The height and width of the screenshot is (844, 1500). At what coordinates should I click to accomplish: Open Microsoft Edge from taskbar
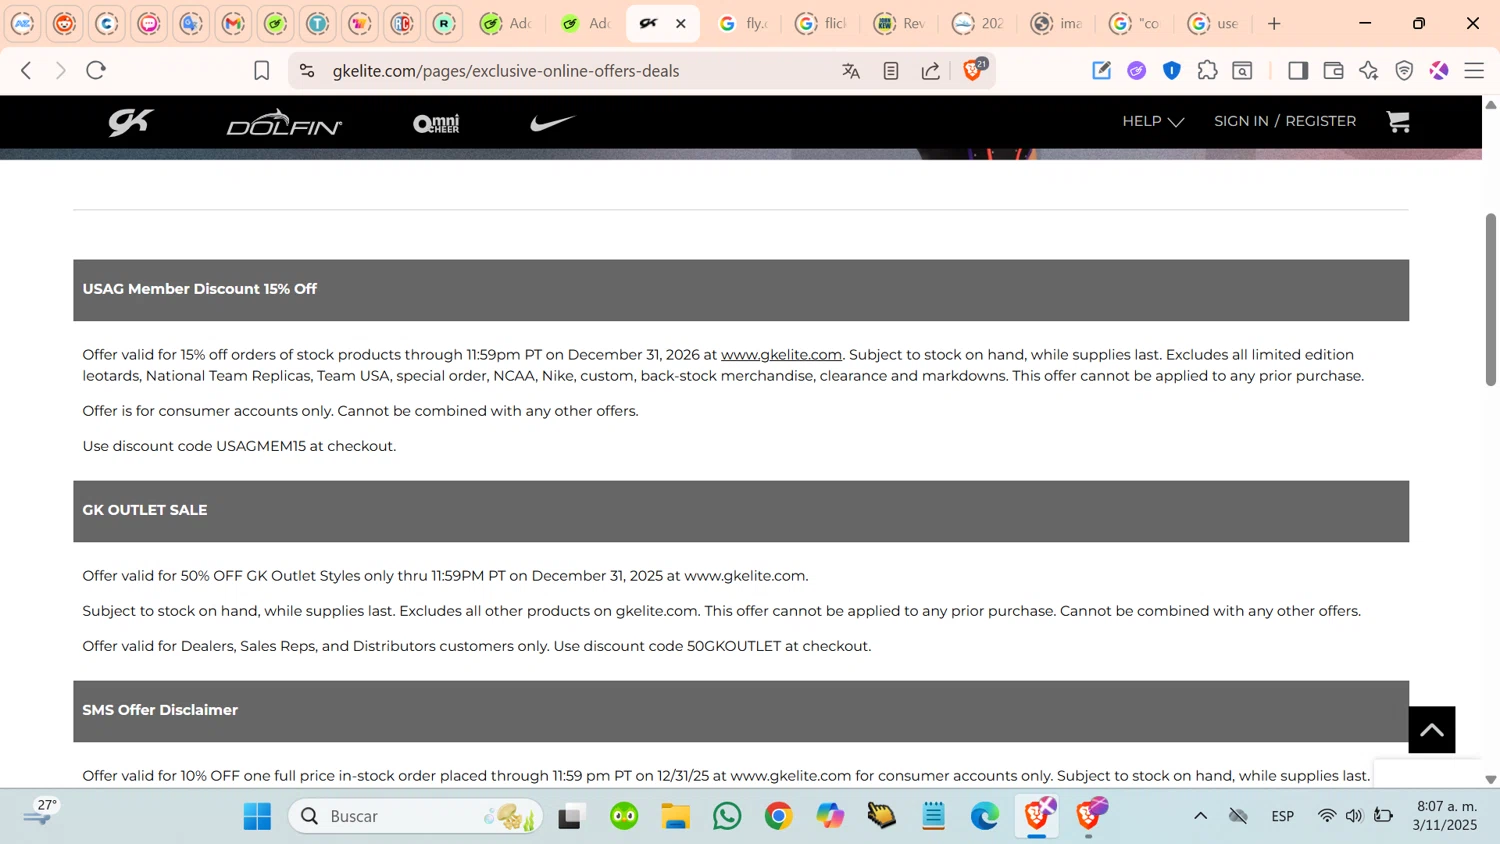point(985,816)
